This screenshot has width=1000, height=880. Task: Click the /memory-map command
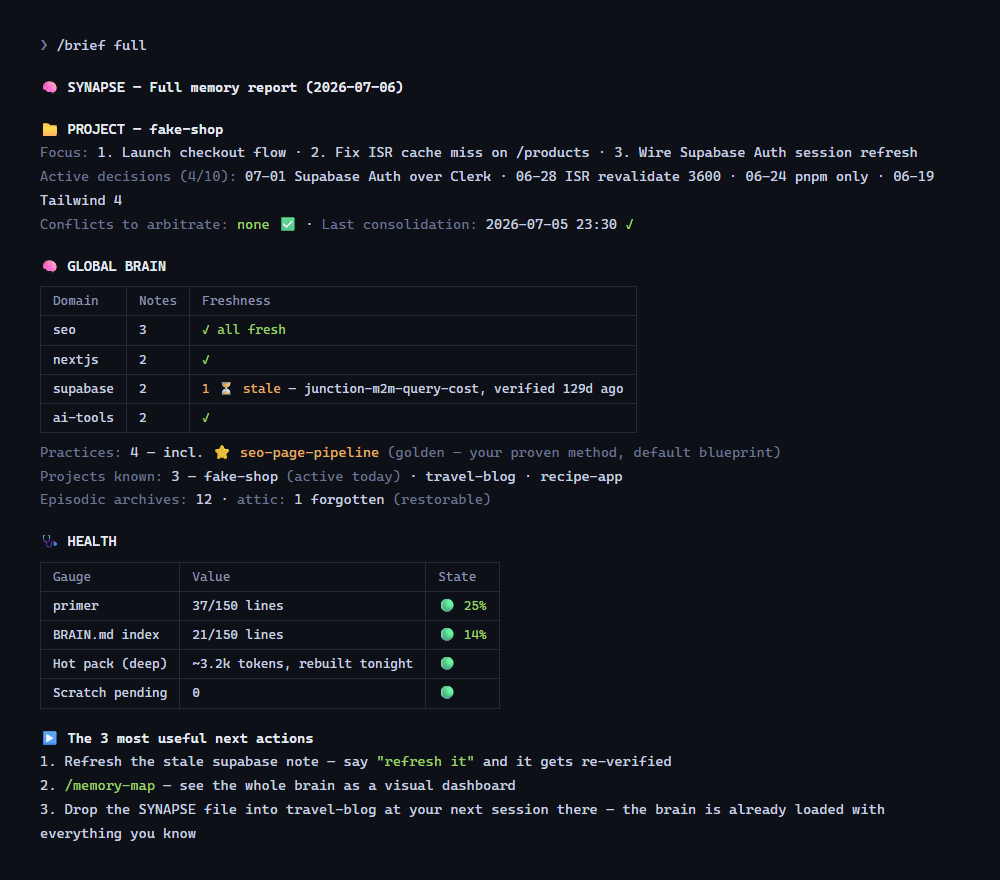[x=110, y=786]
